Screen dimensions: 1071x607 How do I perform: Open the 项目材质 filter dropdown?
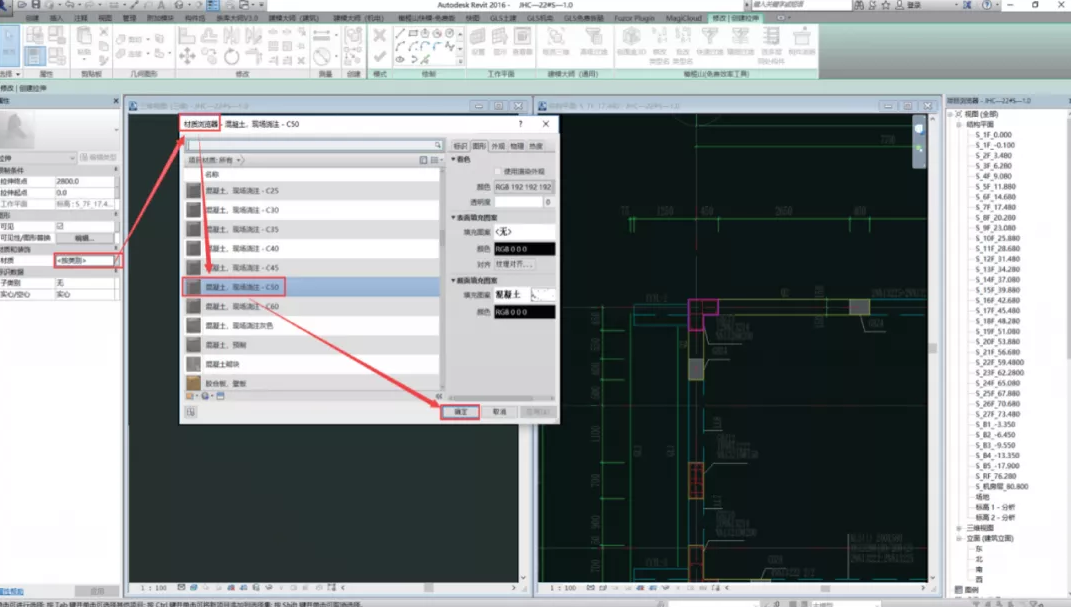[240, 160]
